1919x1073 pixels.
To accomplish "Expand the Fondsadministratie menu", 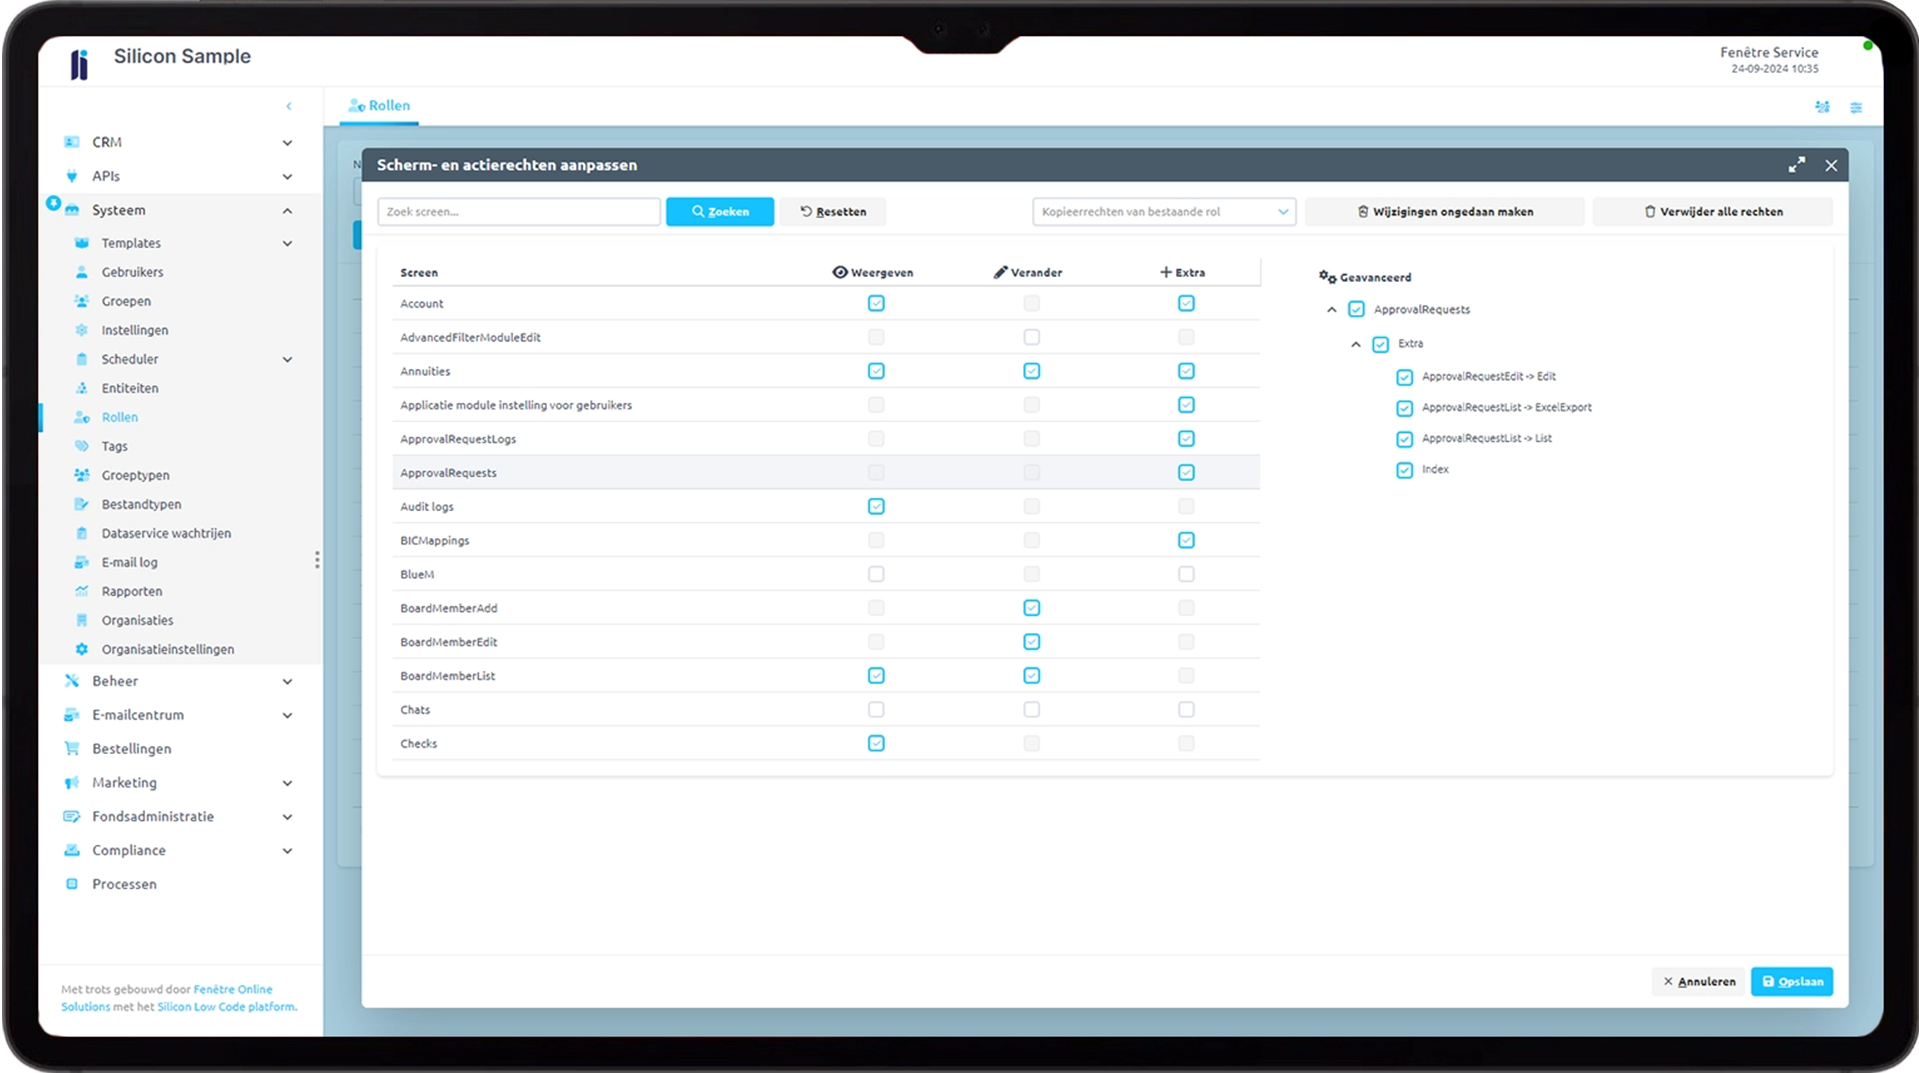I will click(x=287, y=817).
